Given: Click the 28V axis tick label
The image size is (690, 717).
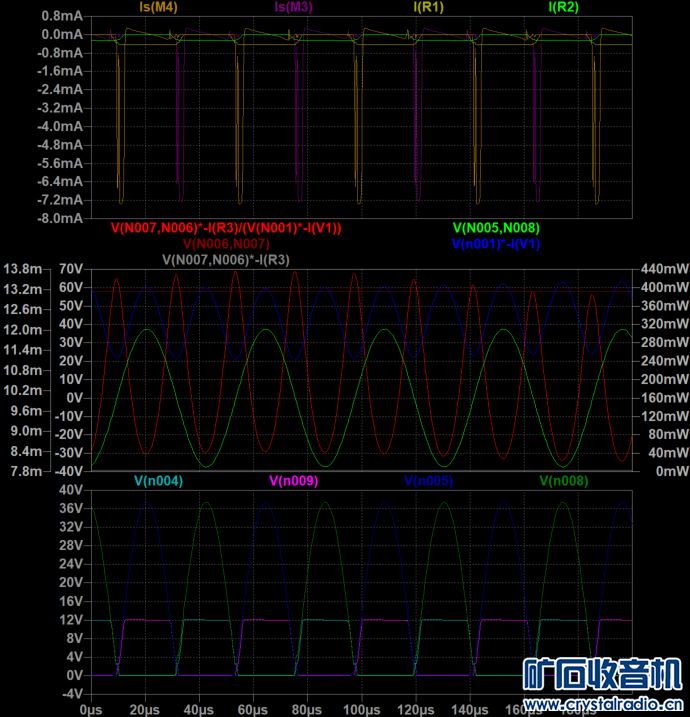Looking at the screenshot, I should pyautogui.click(x=71, y=546).
